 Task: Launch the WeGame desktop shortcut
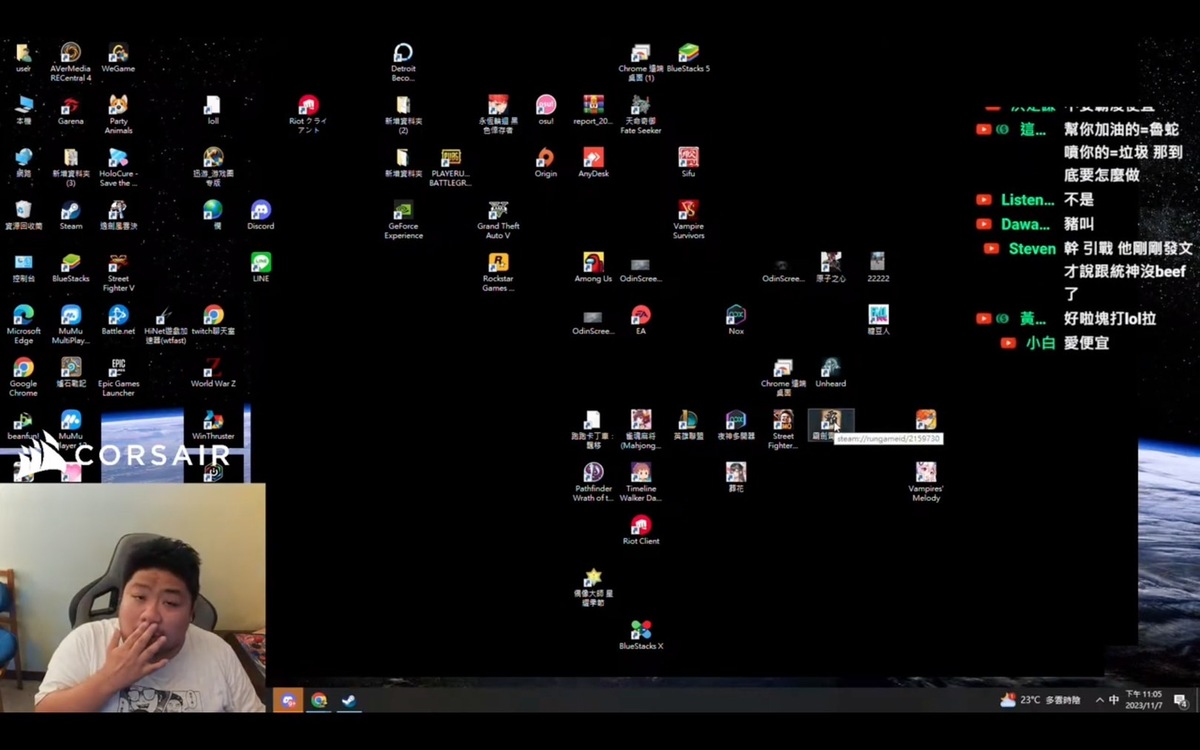[x=118, y=58]
